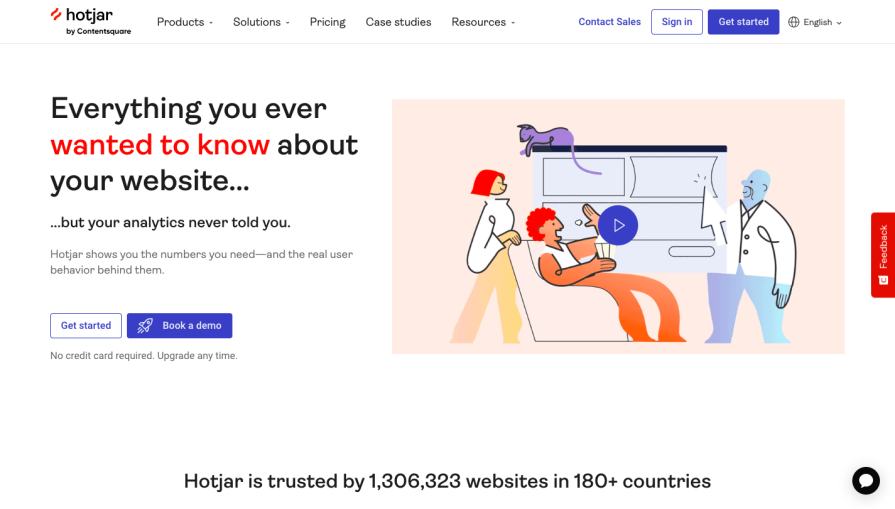The image size is (895, 509).
Task: Expand the Resources menu
Action: [483, 22]
